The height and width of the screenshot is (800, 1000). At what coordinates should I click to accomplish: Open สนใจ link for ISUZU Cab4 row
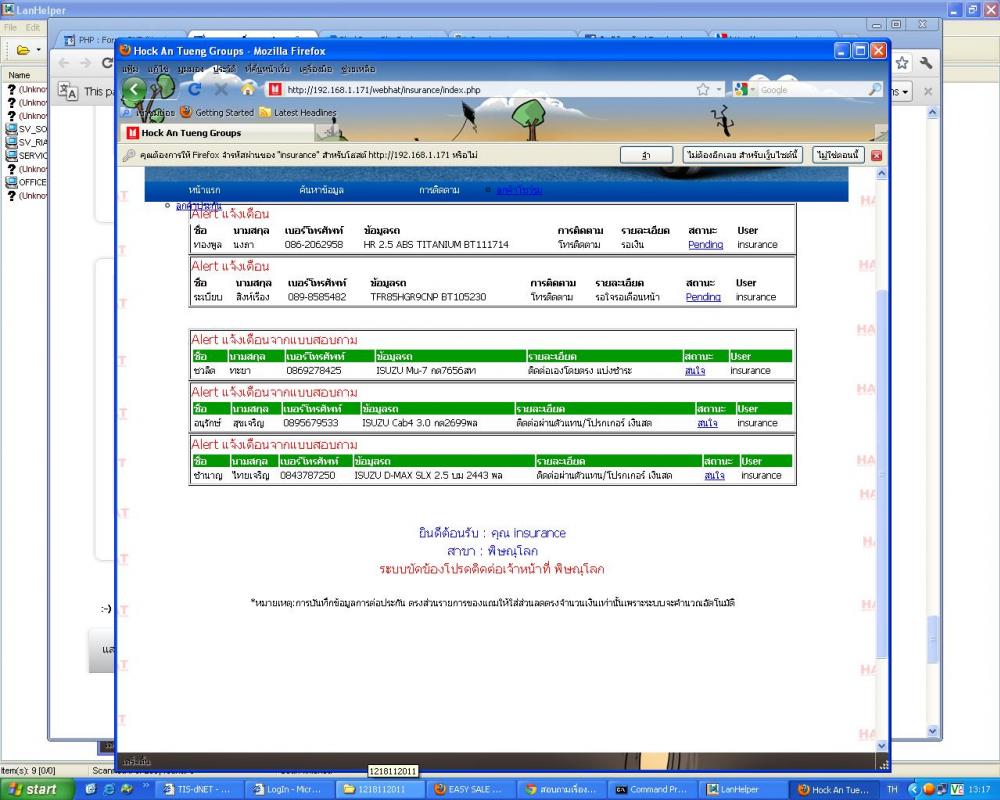click(707, 423)
